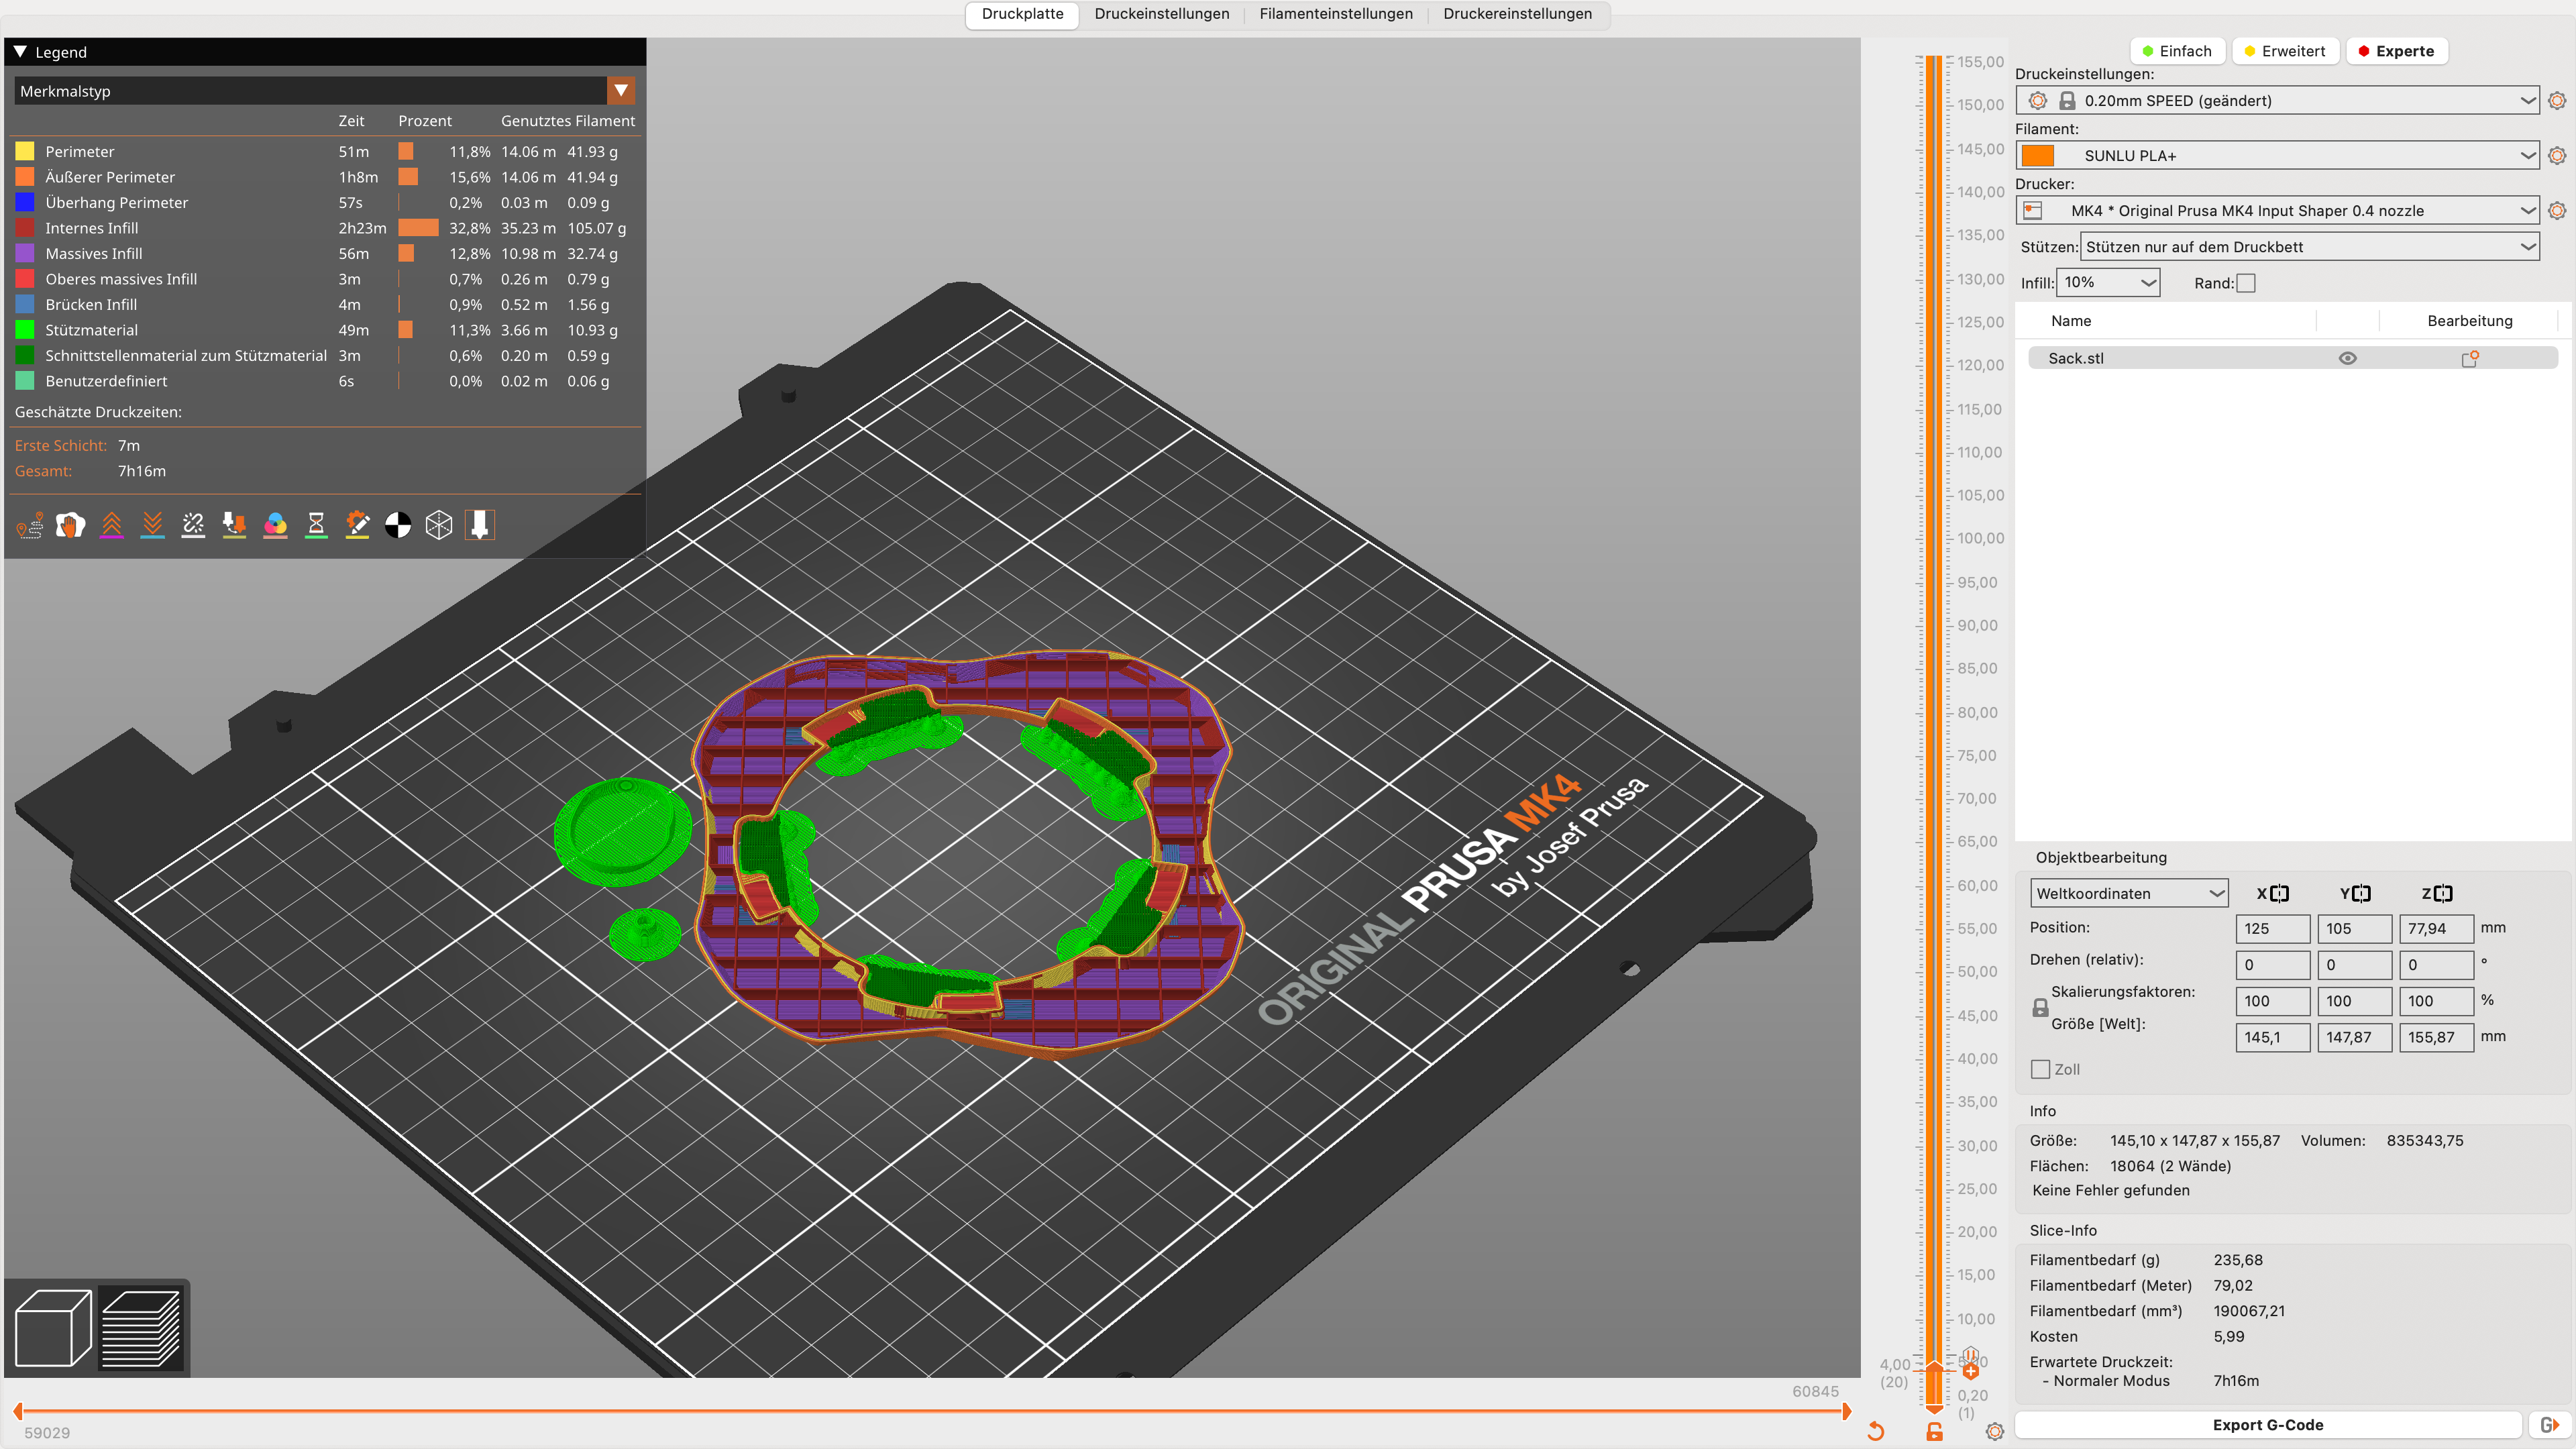Enable the Rand checkbox
This screenshot has width=2576, height=1449.
2246,283
